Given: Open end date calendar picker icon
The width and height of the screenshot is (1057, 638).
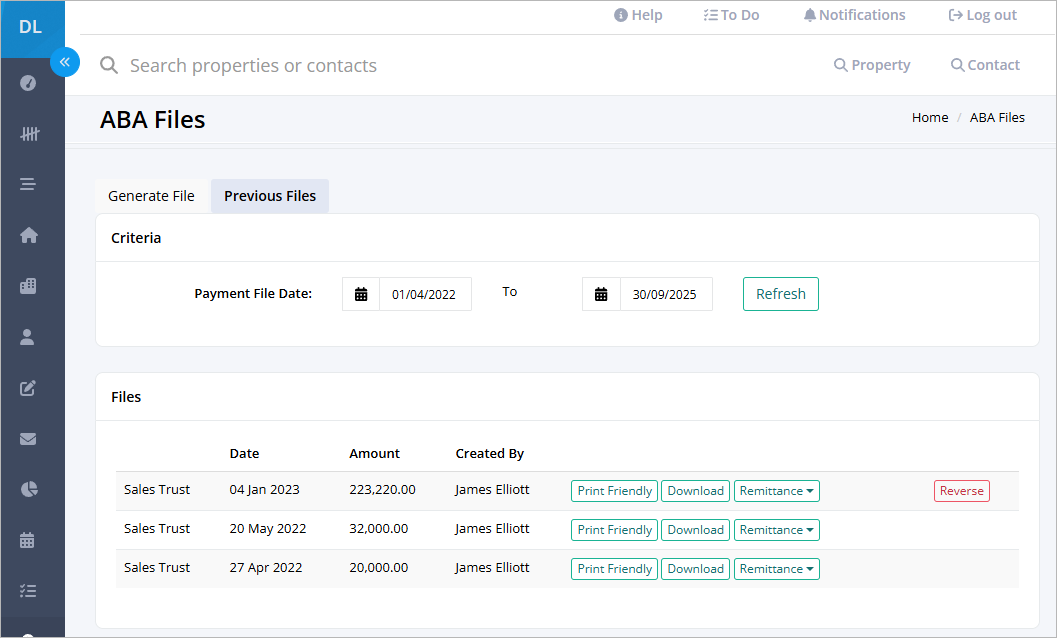Looking at the screenshot, I should click(x=601, y=294).
